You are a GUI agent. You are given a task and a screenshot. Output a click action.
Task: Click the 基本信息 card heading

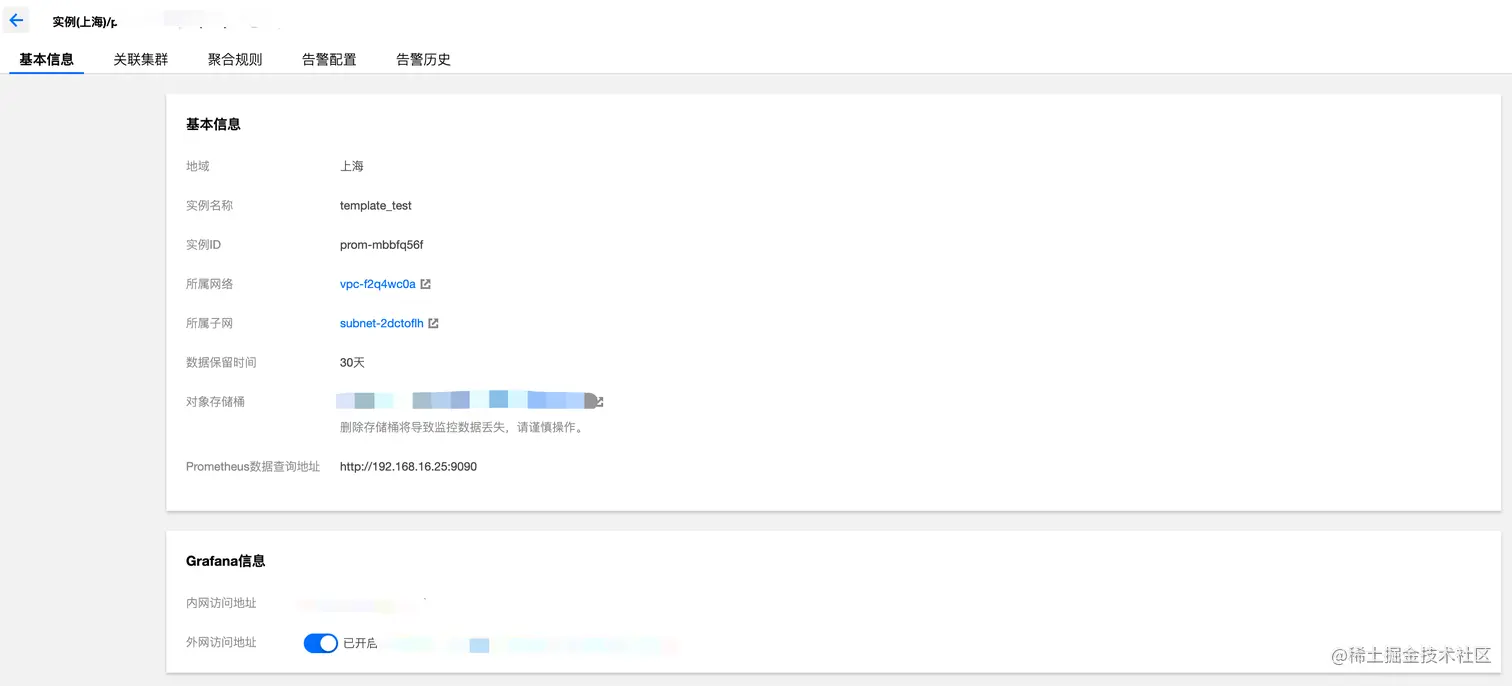tap(213, 124)
